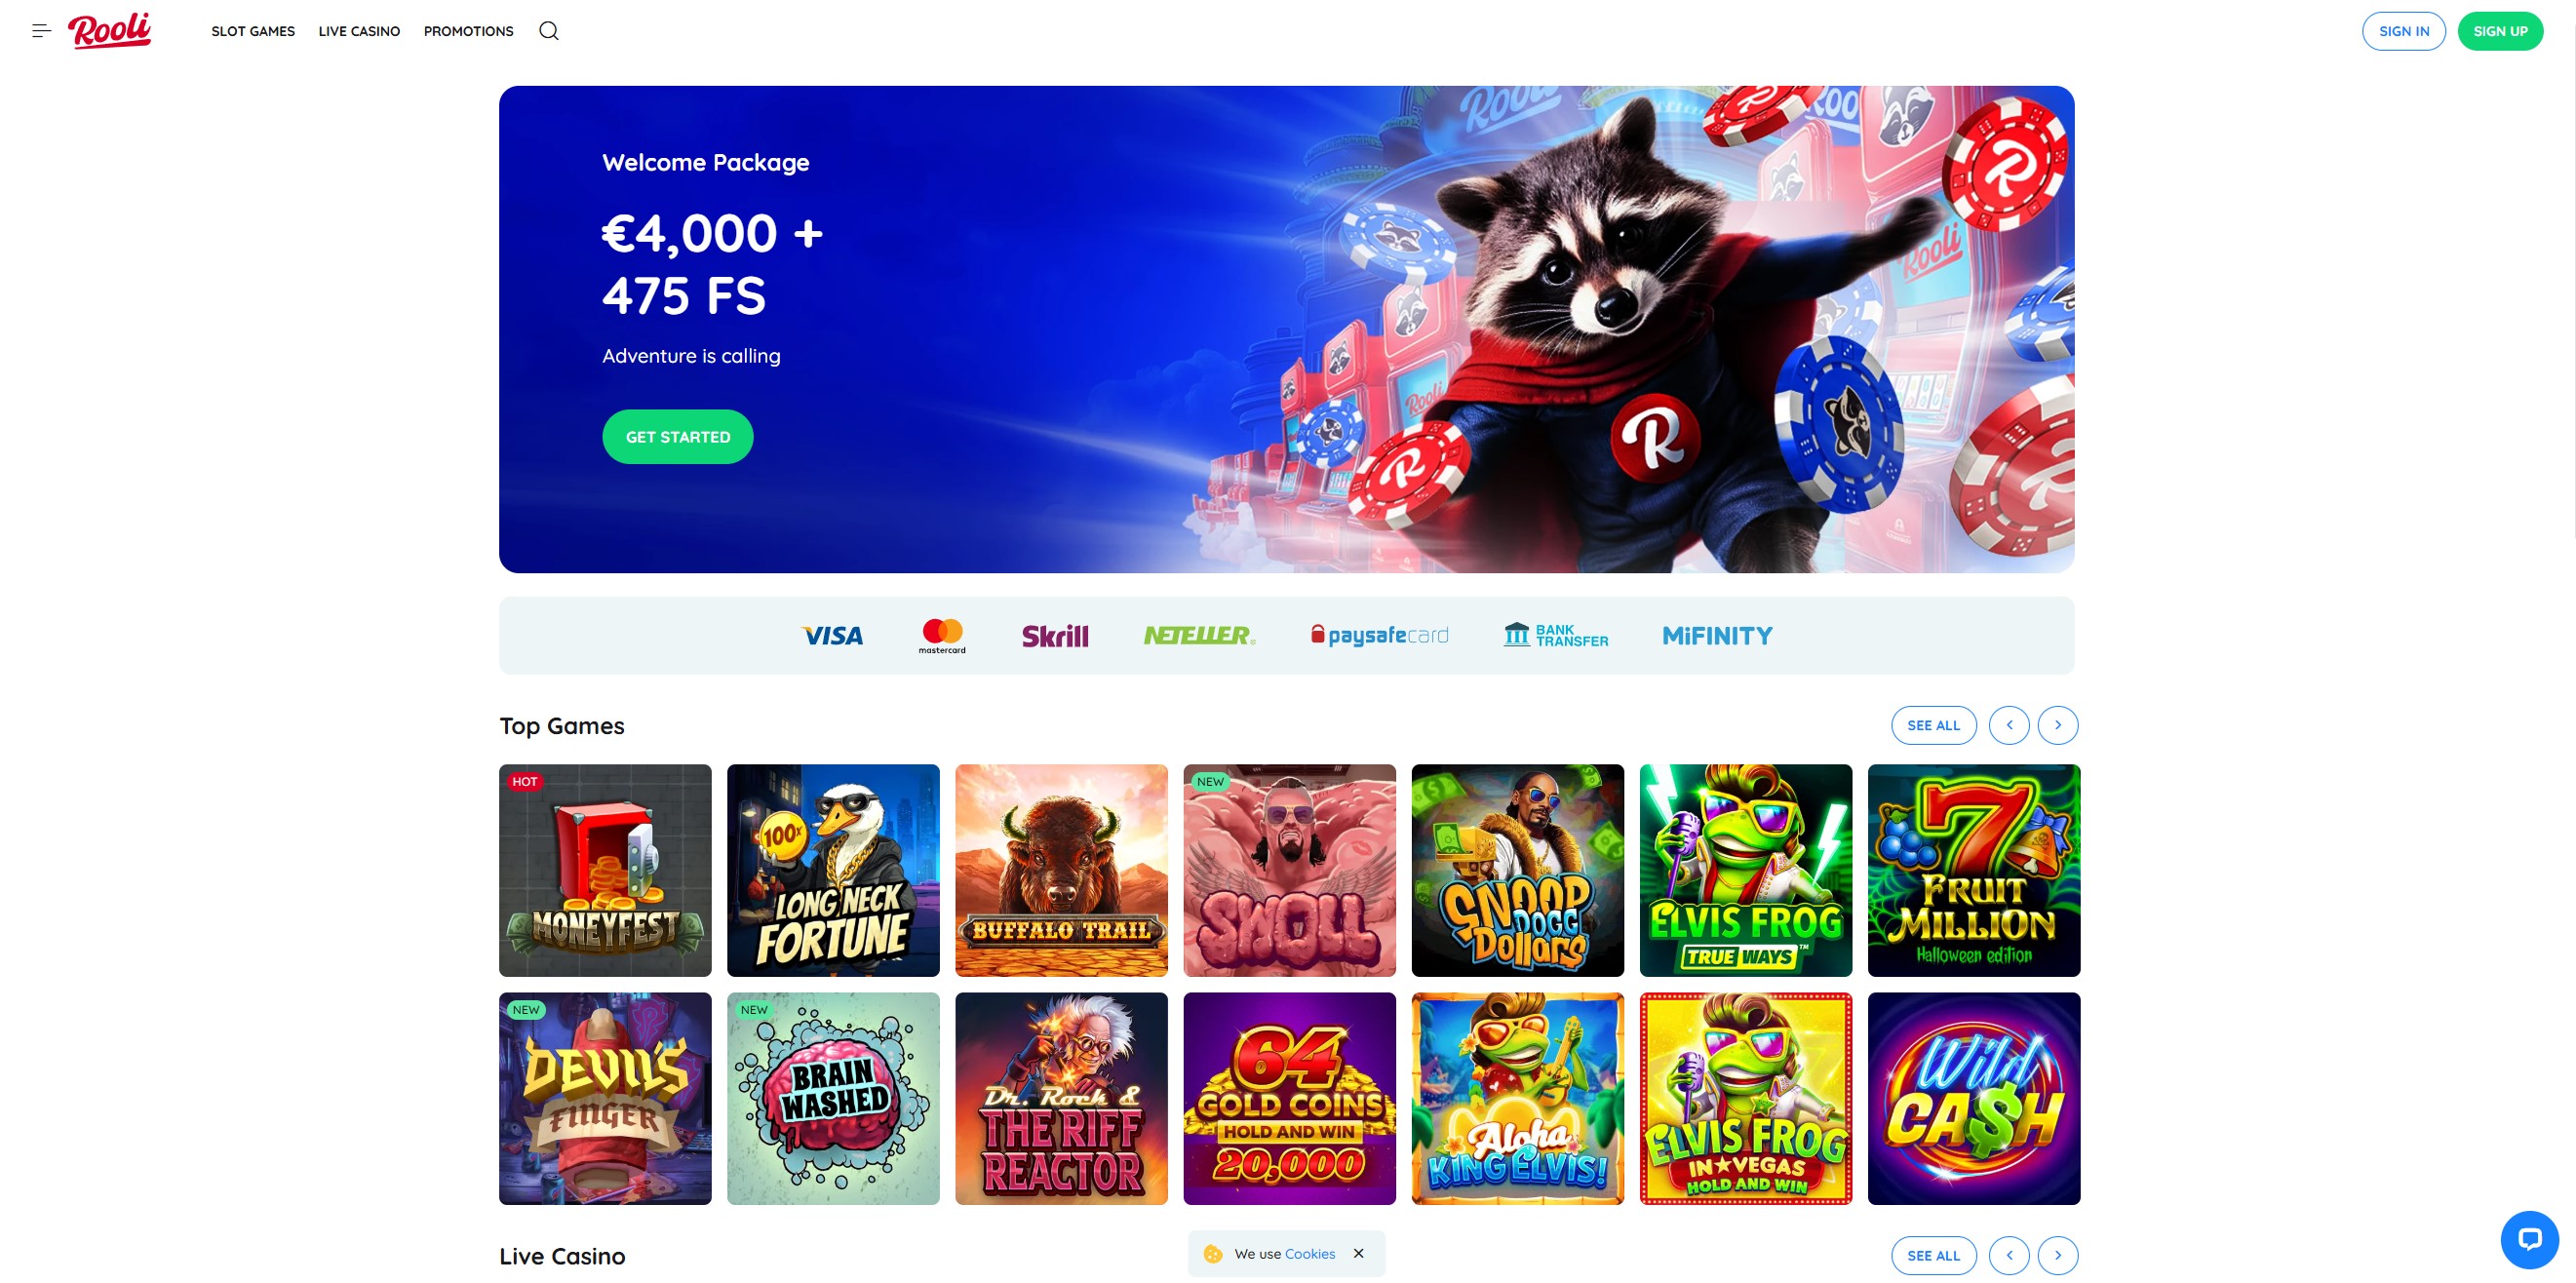Open the Live Casino menu
The width and height of the screenshot is (2576, 1283).
pyautogui.click(x=359, y=31)
